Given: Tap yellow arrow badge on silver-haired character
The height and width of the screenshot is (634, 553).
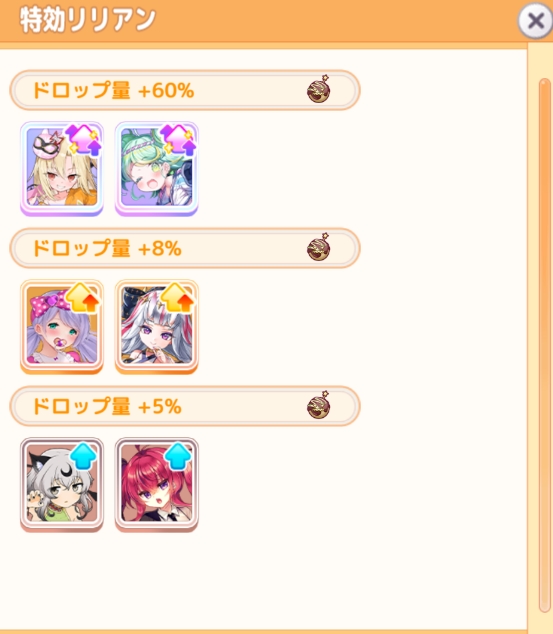Looking at the screenshot, I should click(178, 298).
